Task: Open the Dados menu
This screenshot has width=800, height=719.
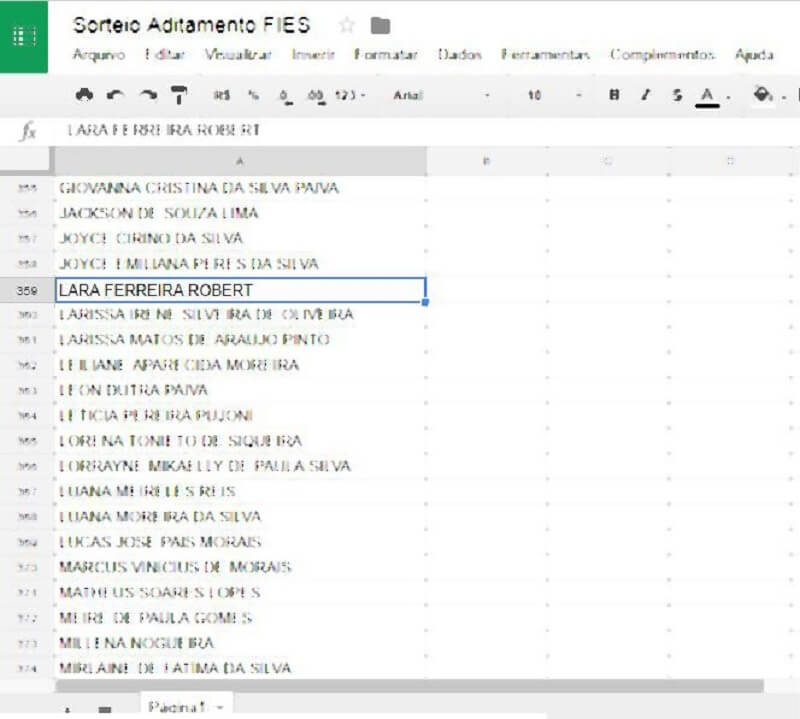Action: 459,55
